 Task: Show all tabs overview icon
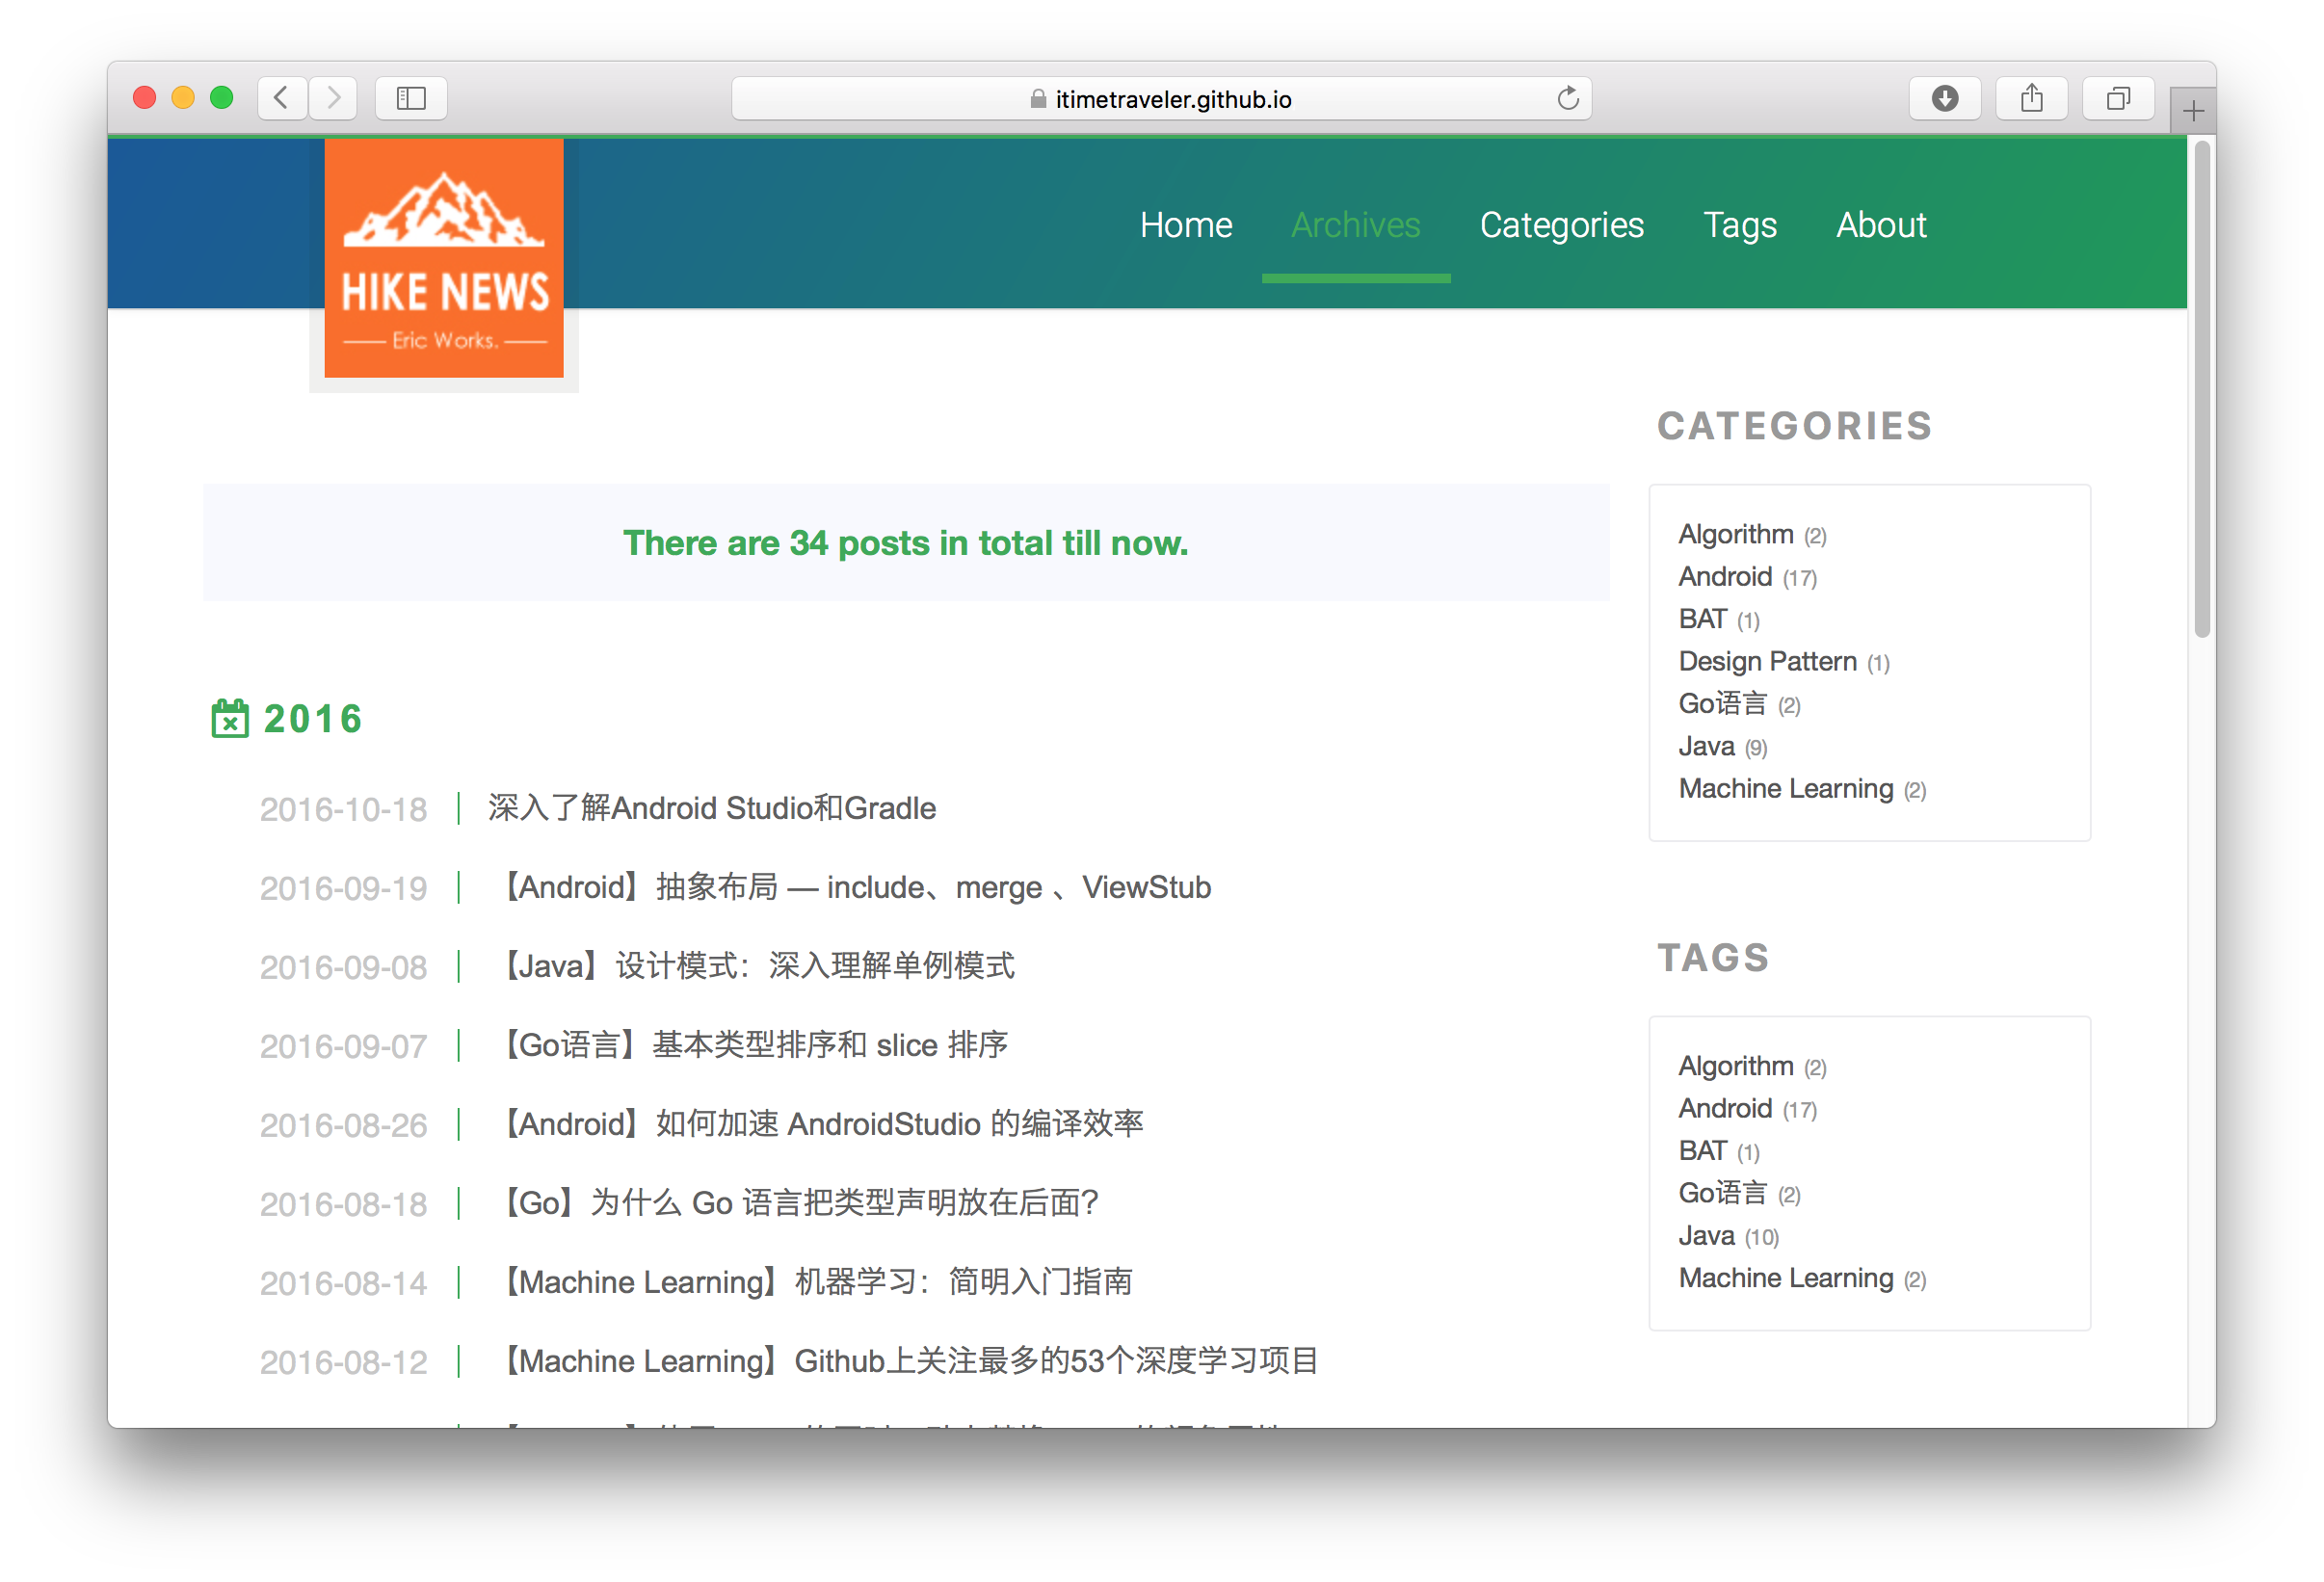tap(2118, 98)
